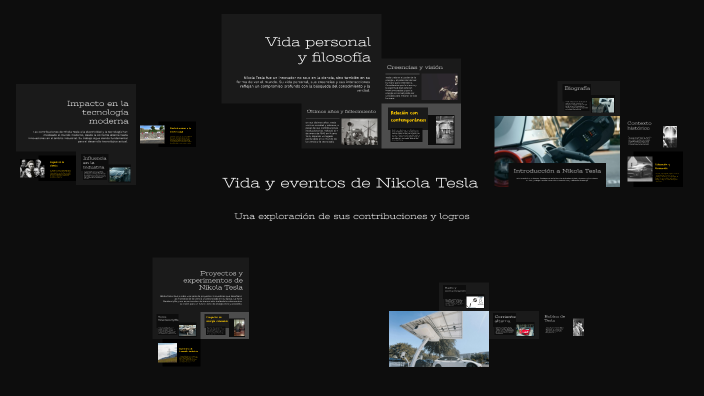The image size is (704, 396).
Task: Select the highlighted yellow subtopic under Proyectos
Action: (x=224, y=326)
